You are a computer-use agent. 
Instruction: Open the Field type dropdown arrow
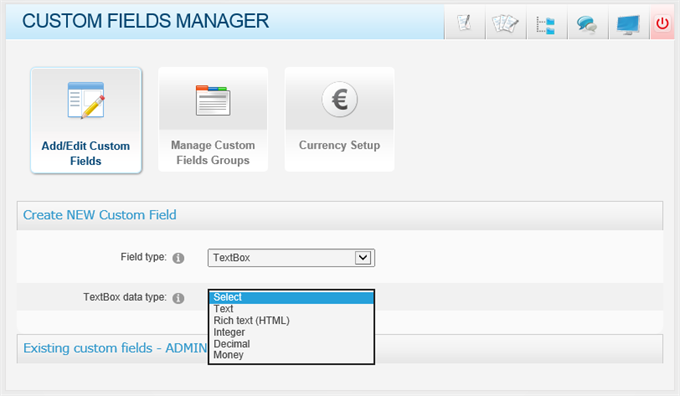pos(363,258)
